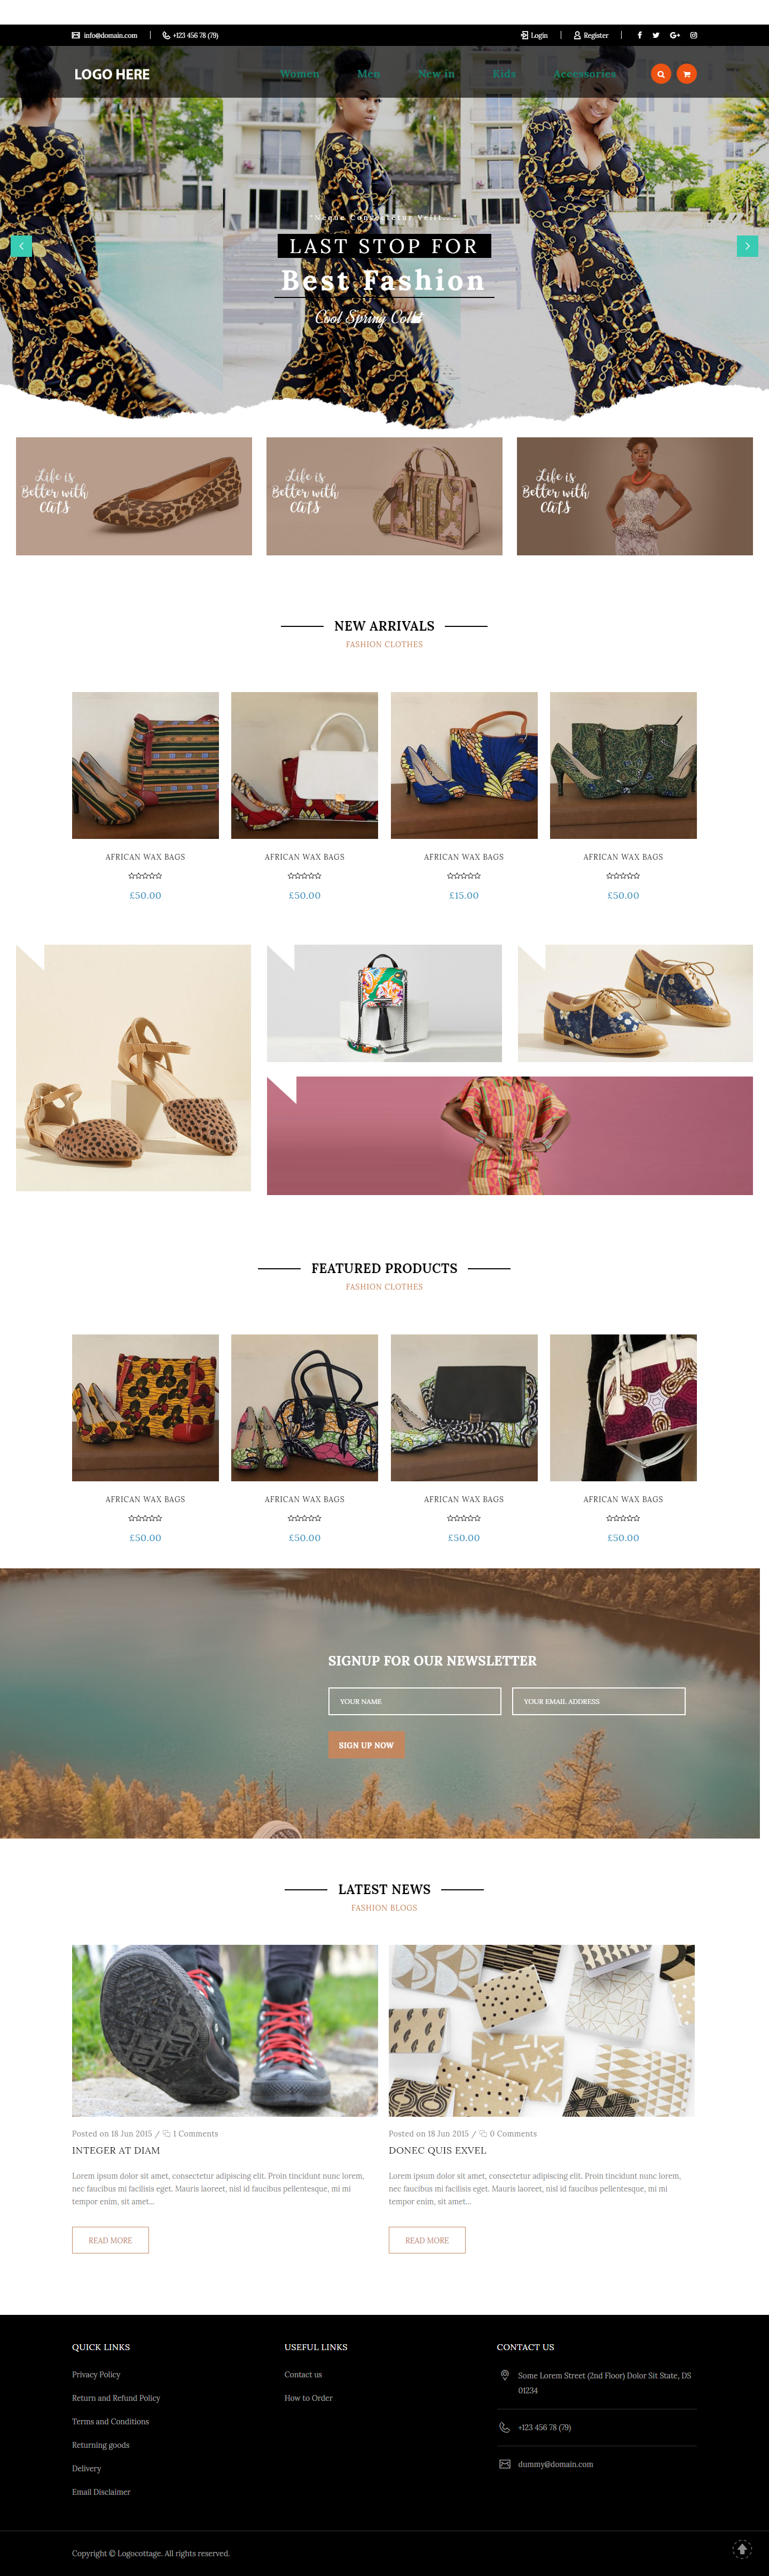This screenshot has width=769, height=2576.
Task: Open the Facebook social icon
Action: (x=639, y=35)
